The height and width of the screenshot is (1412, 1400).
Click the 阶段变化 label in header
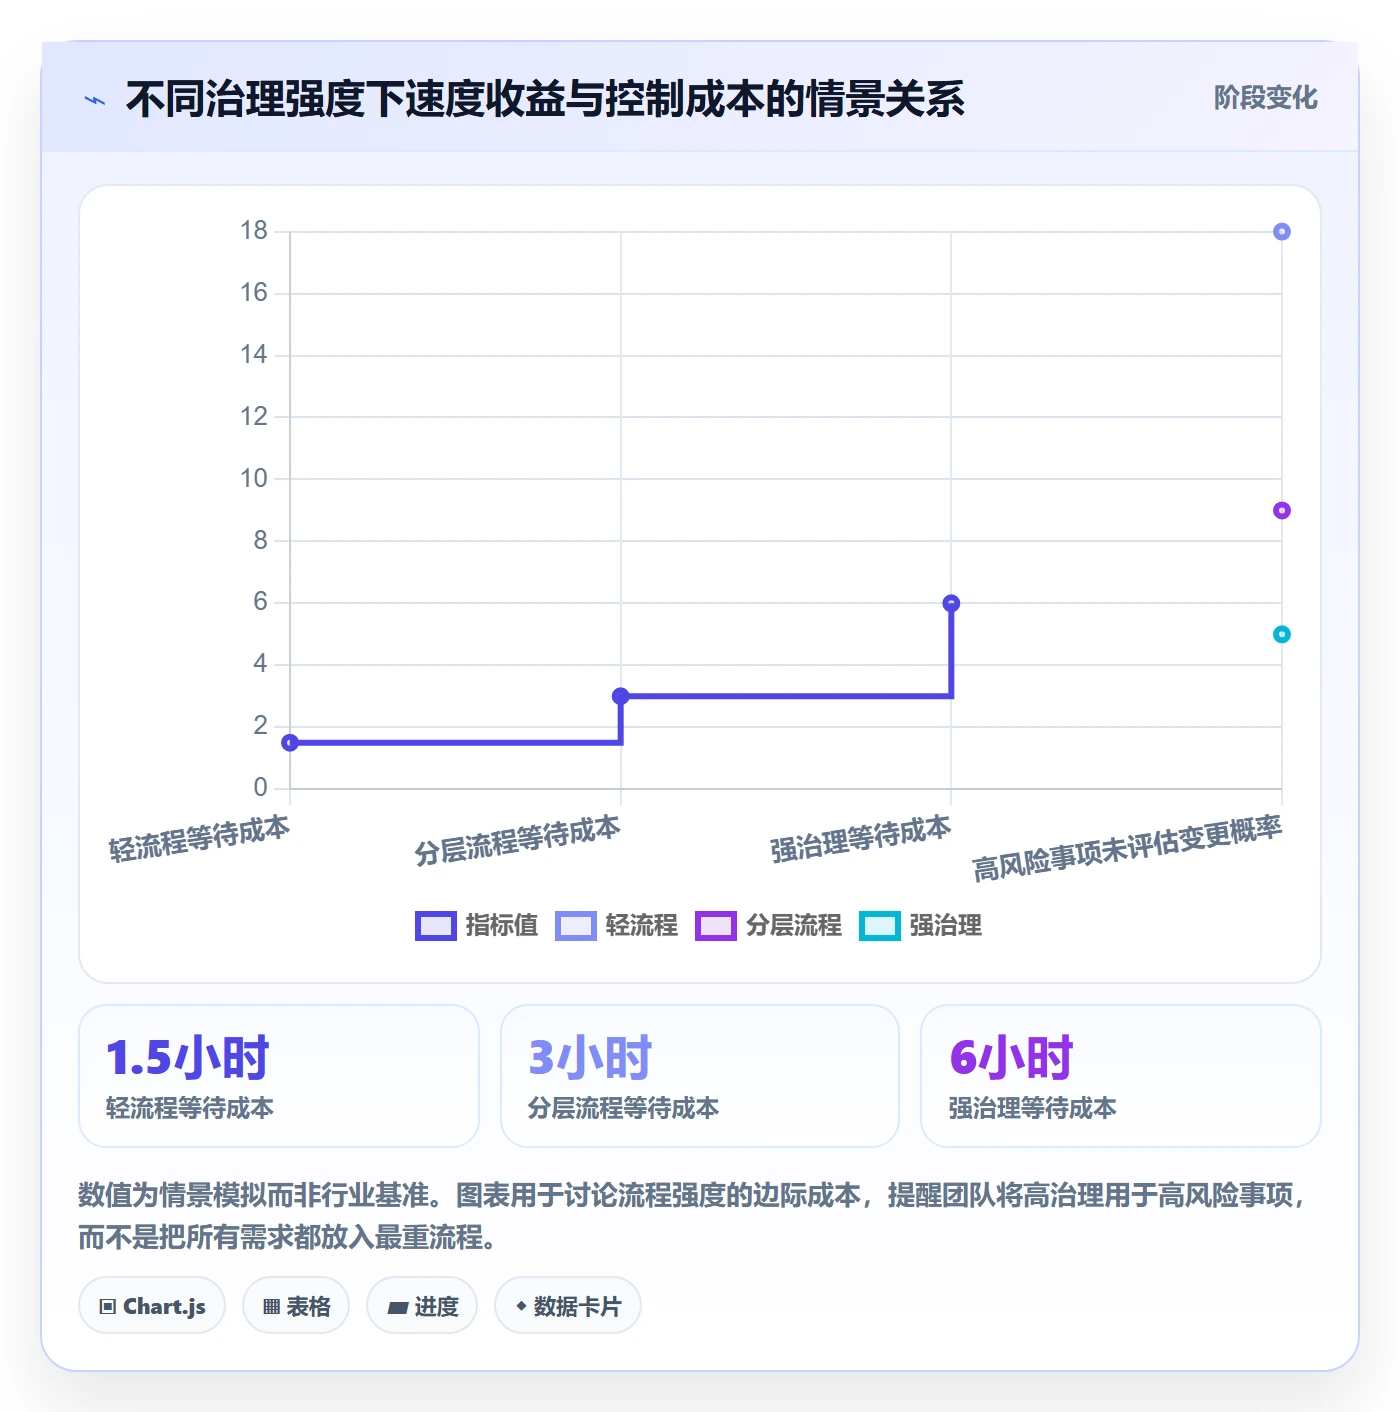[1265, 98]
